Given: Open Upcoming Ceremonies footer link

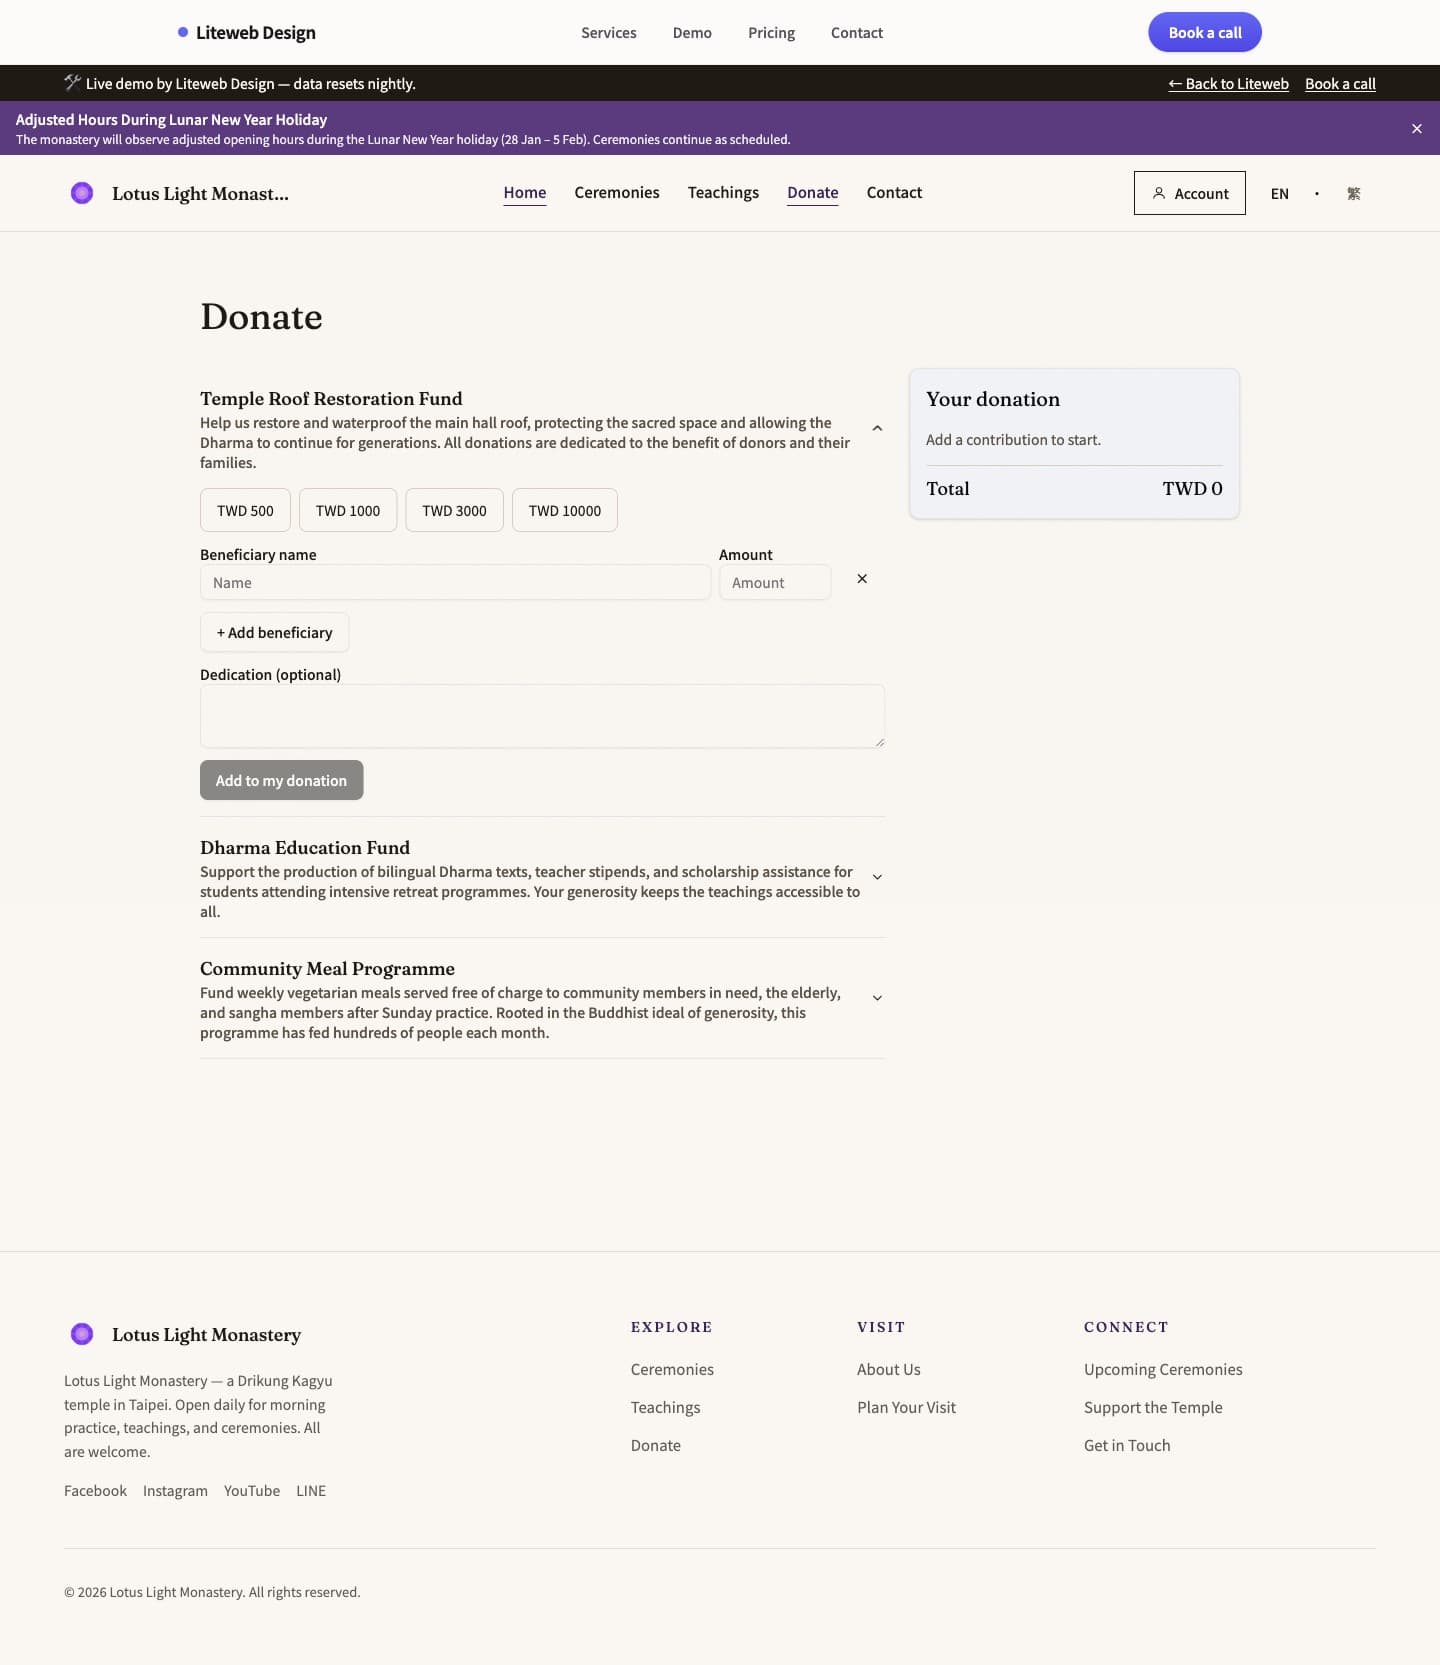Looking at the screenshot, I should [1163, 1369].
